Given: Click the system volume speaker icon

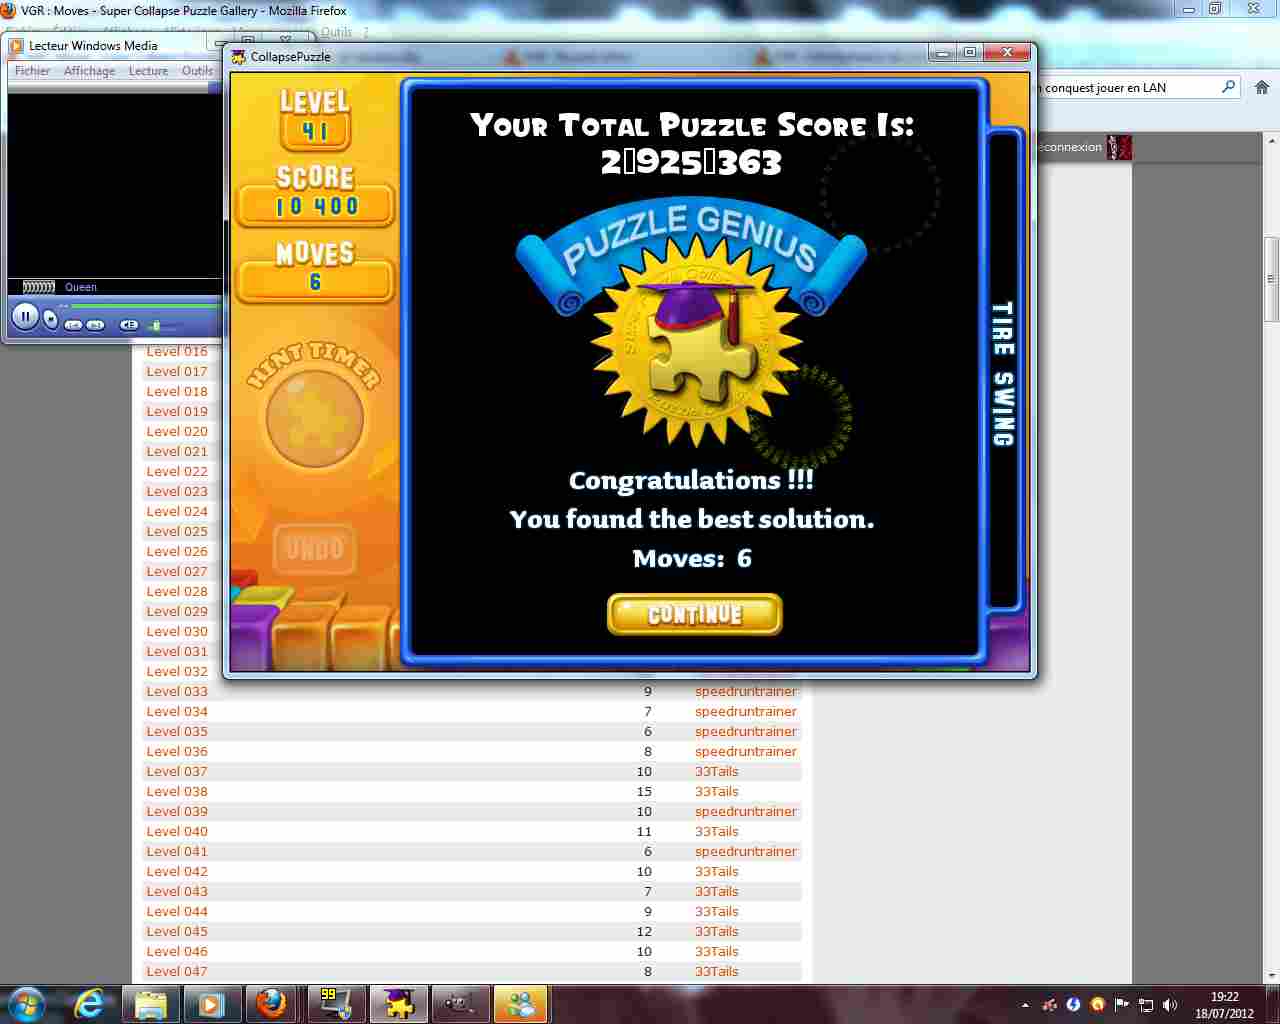Looking at the screenshot, I should tap(1170, 1005).
